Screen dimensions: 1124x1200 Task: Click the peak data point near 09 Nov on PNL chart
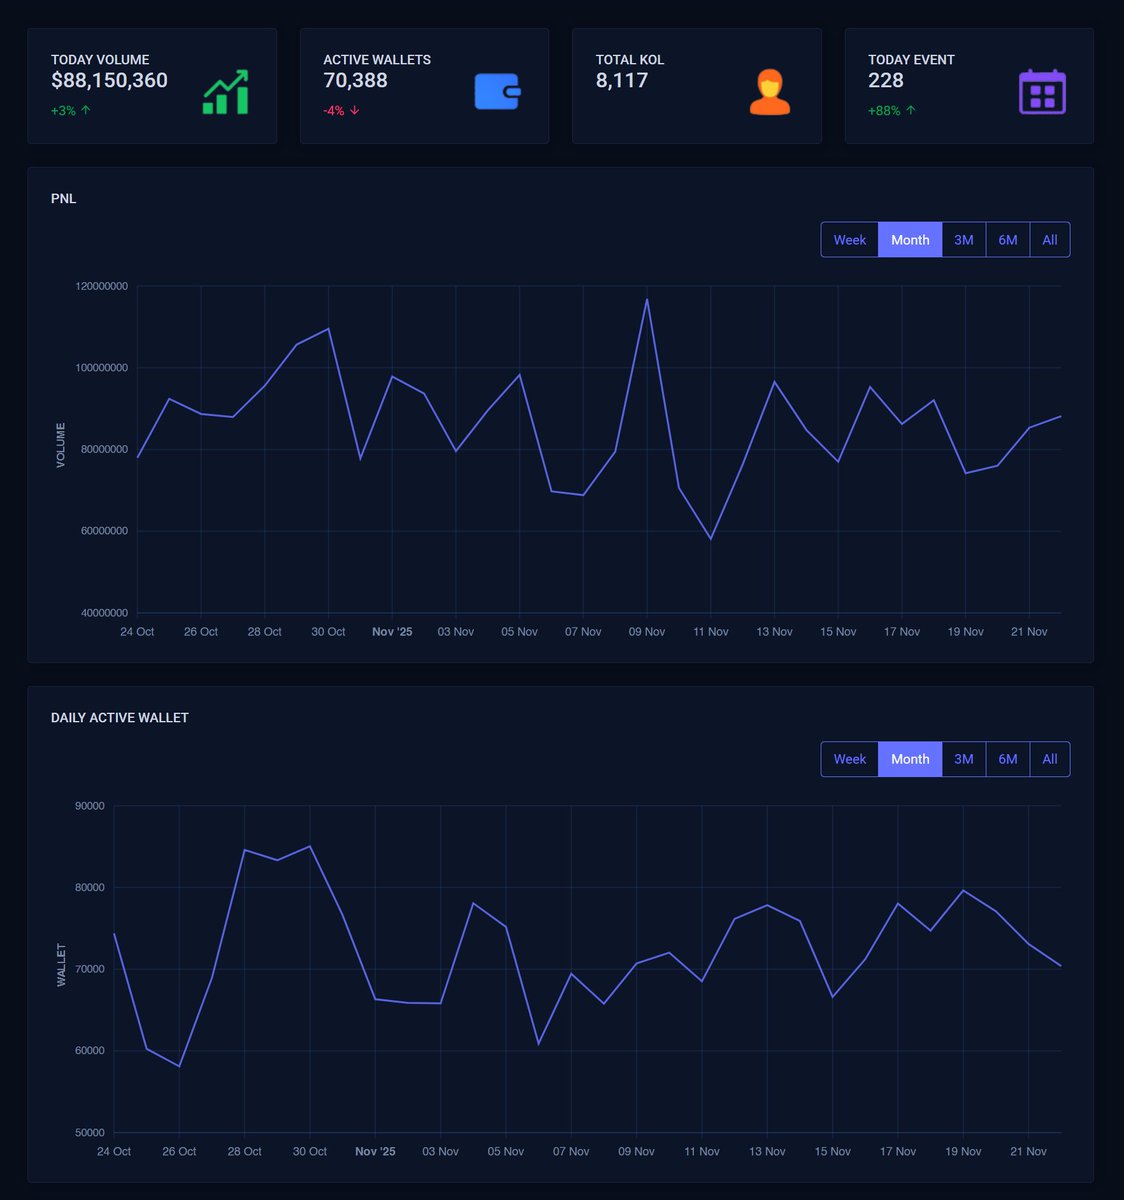pyautogui.click(x=647, y=297)
